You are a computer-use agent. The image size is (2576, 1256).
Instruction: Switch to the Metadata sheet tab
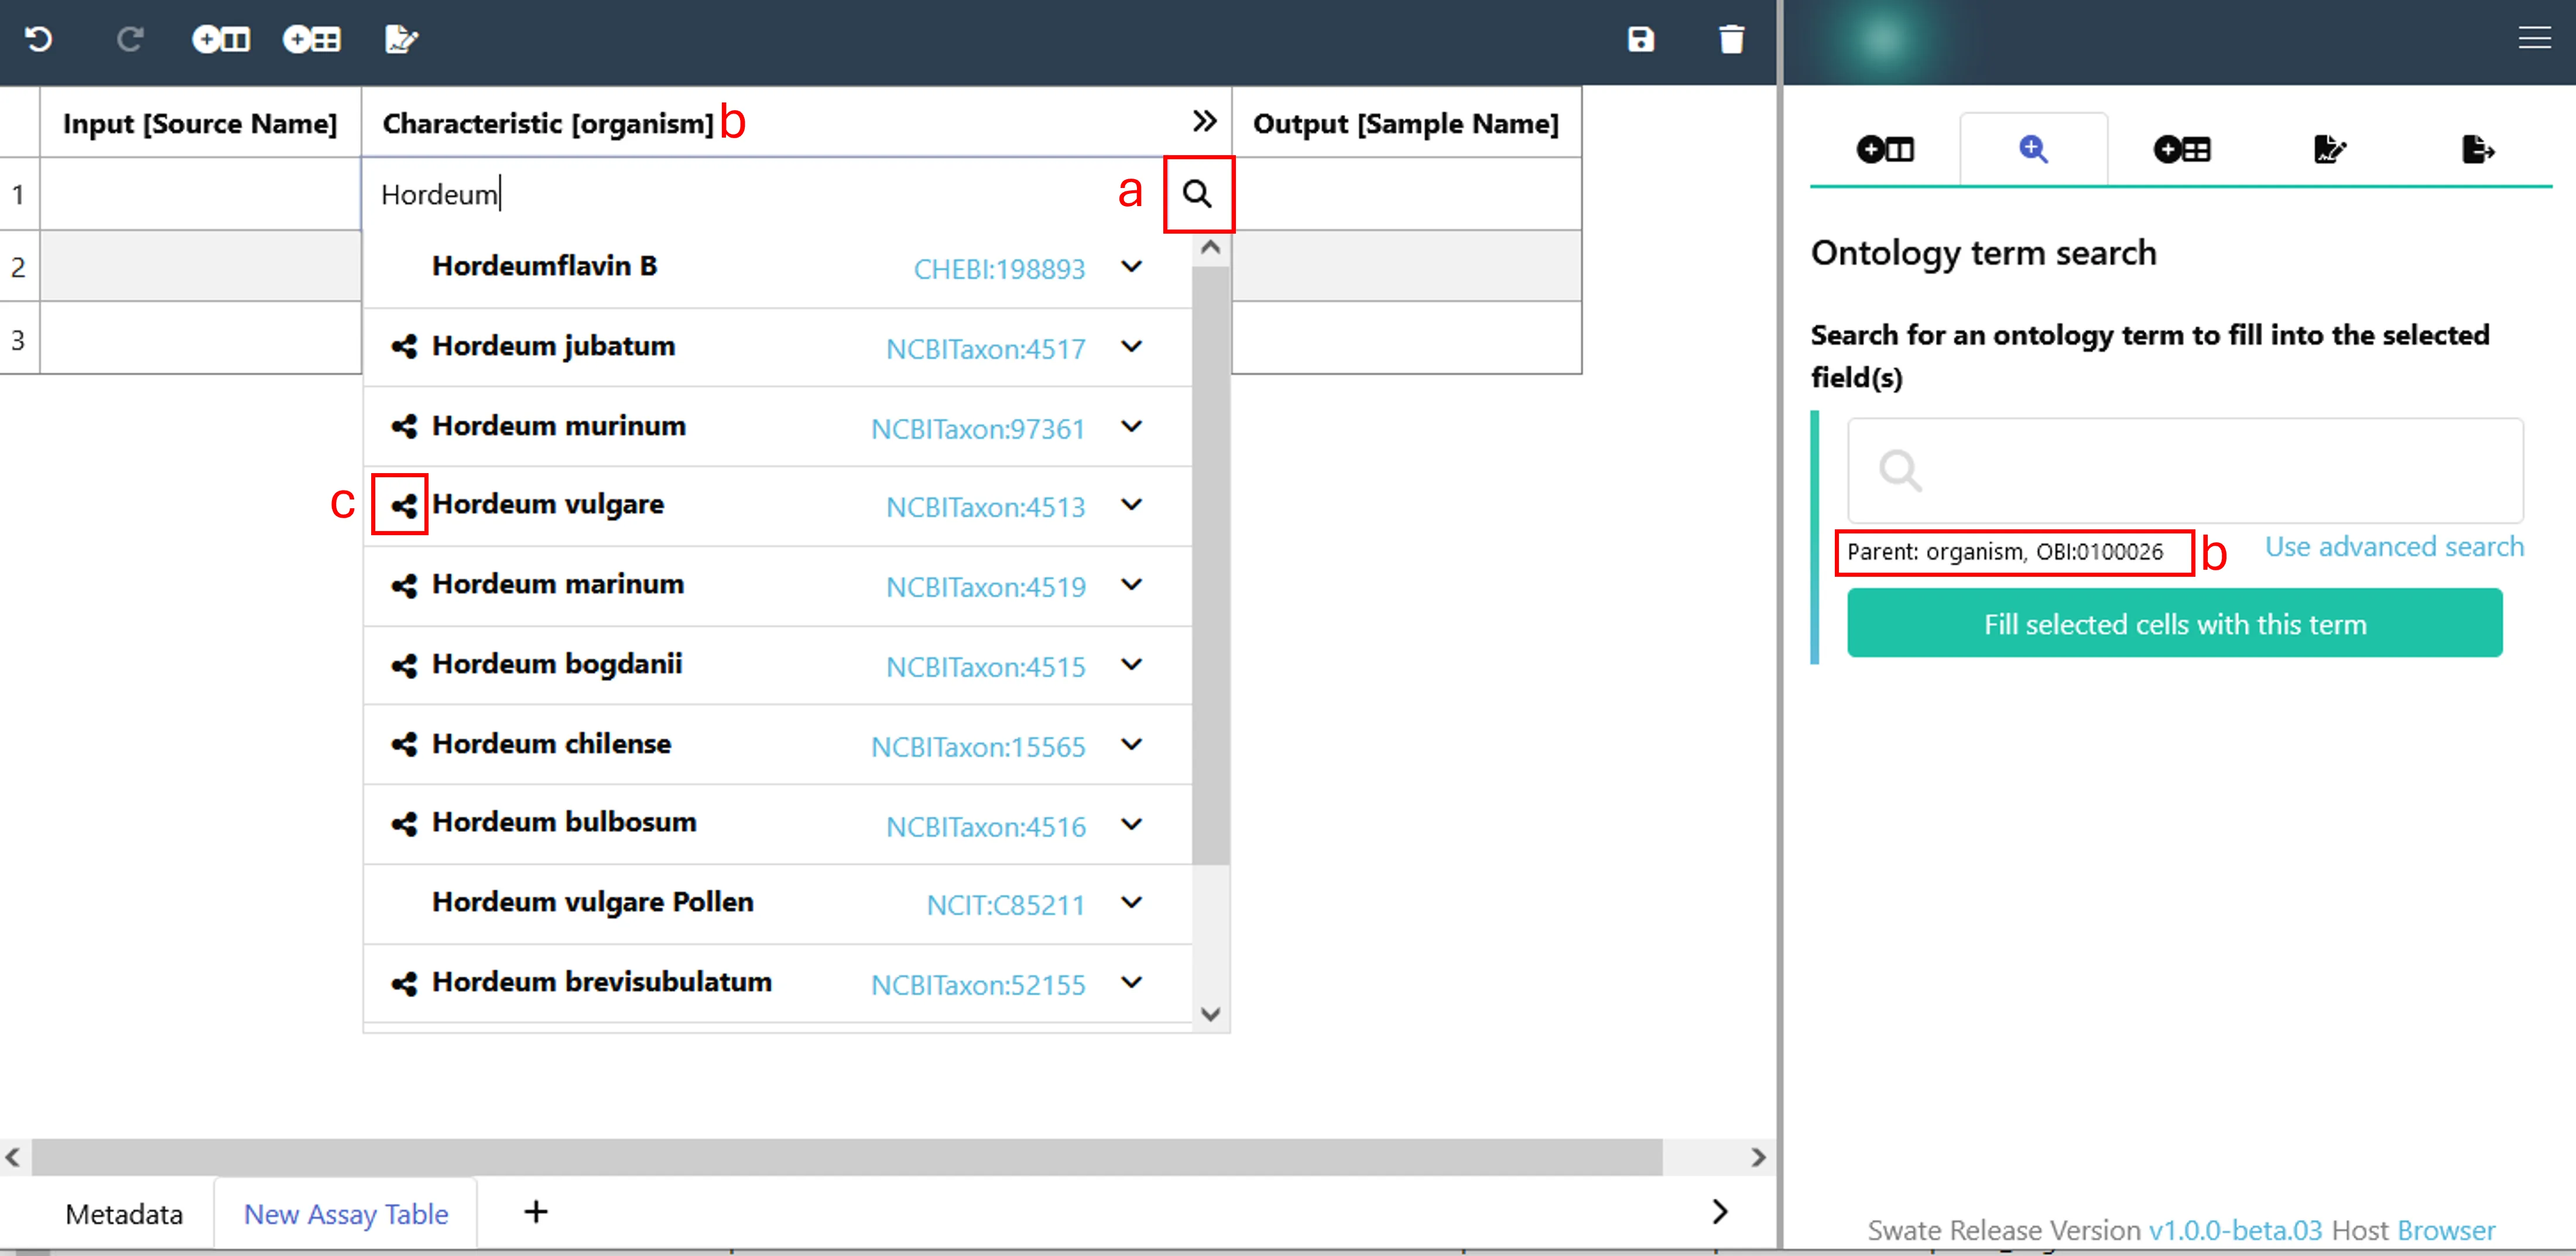[x=124, y=1214]
